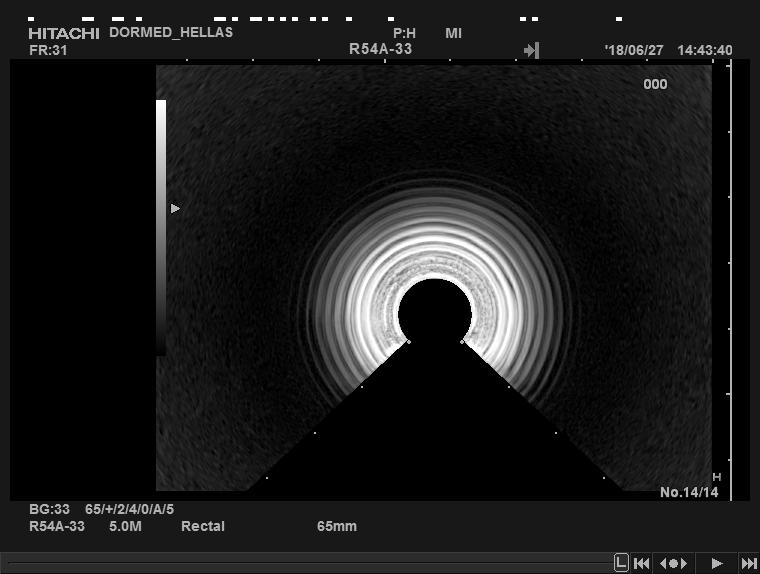Click the gain marker triangle beside grayscale bar
This screenshot has height=574, width=760.
point(175,208)
